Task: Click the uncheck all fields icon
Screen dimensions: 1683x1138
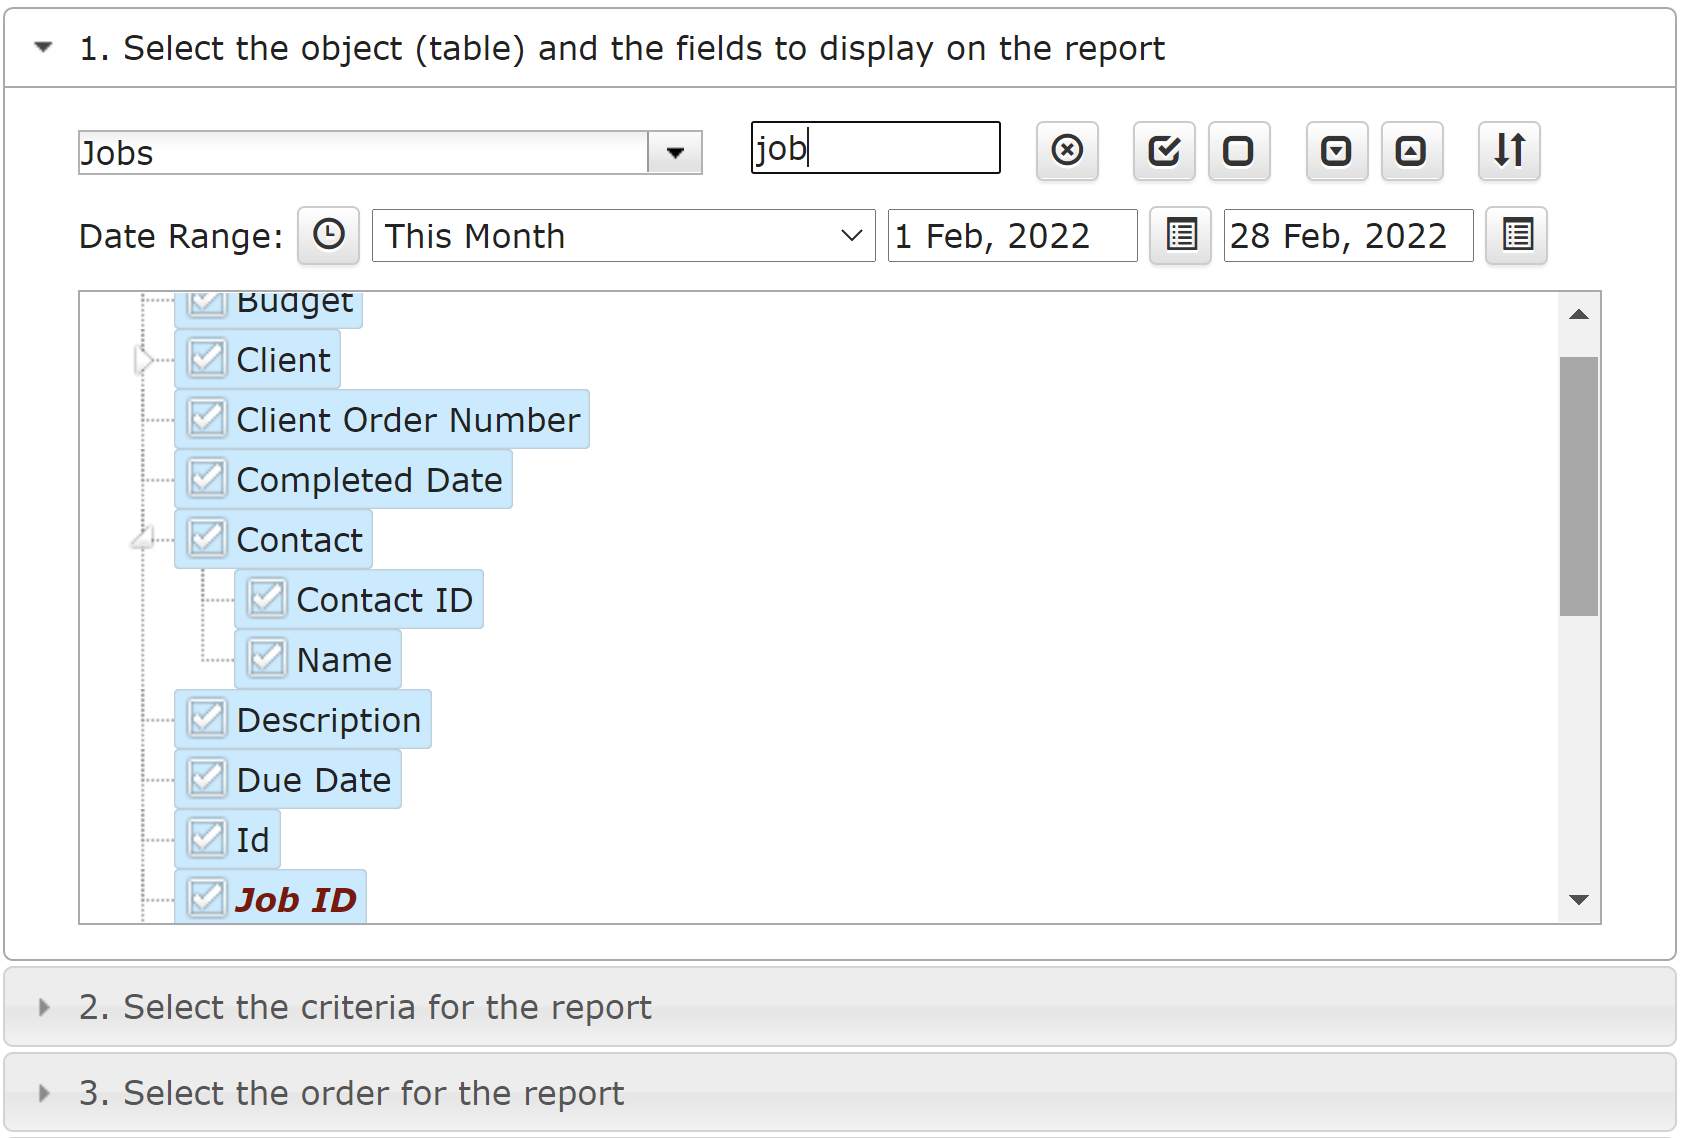Action: [1238, 151]
